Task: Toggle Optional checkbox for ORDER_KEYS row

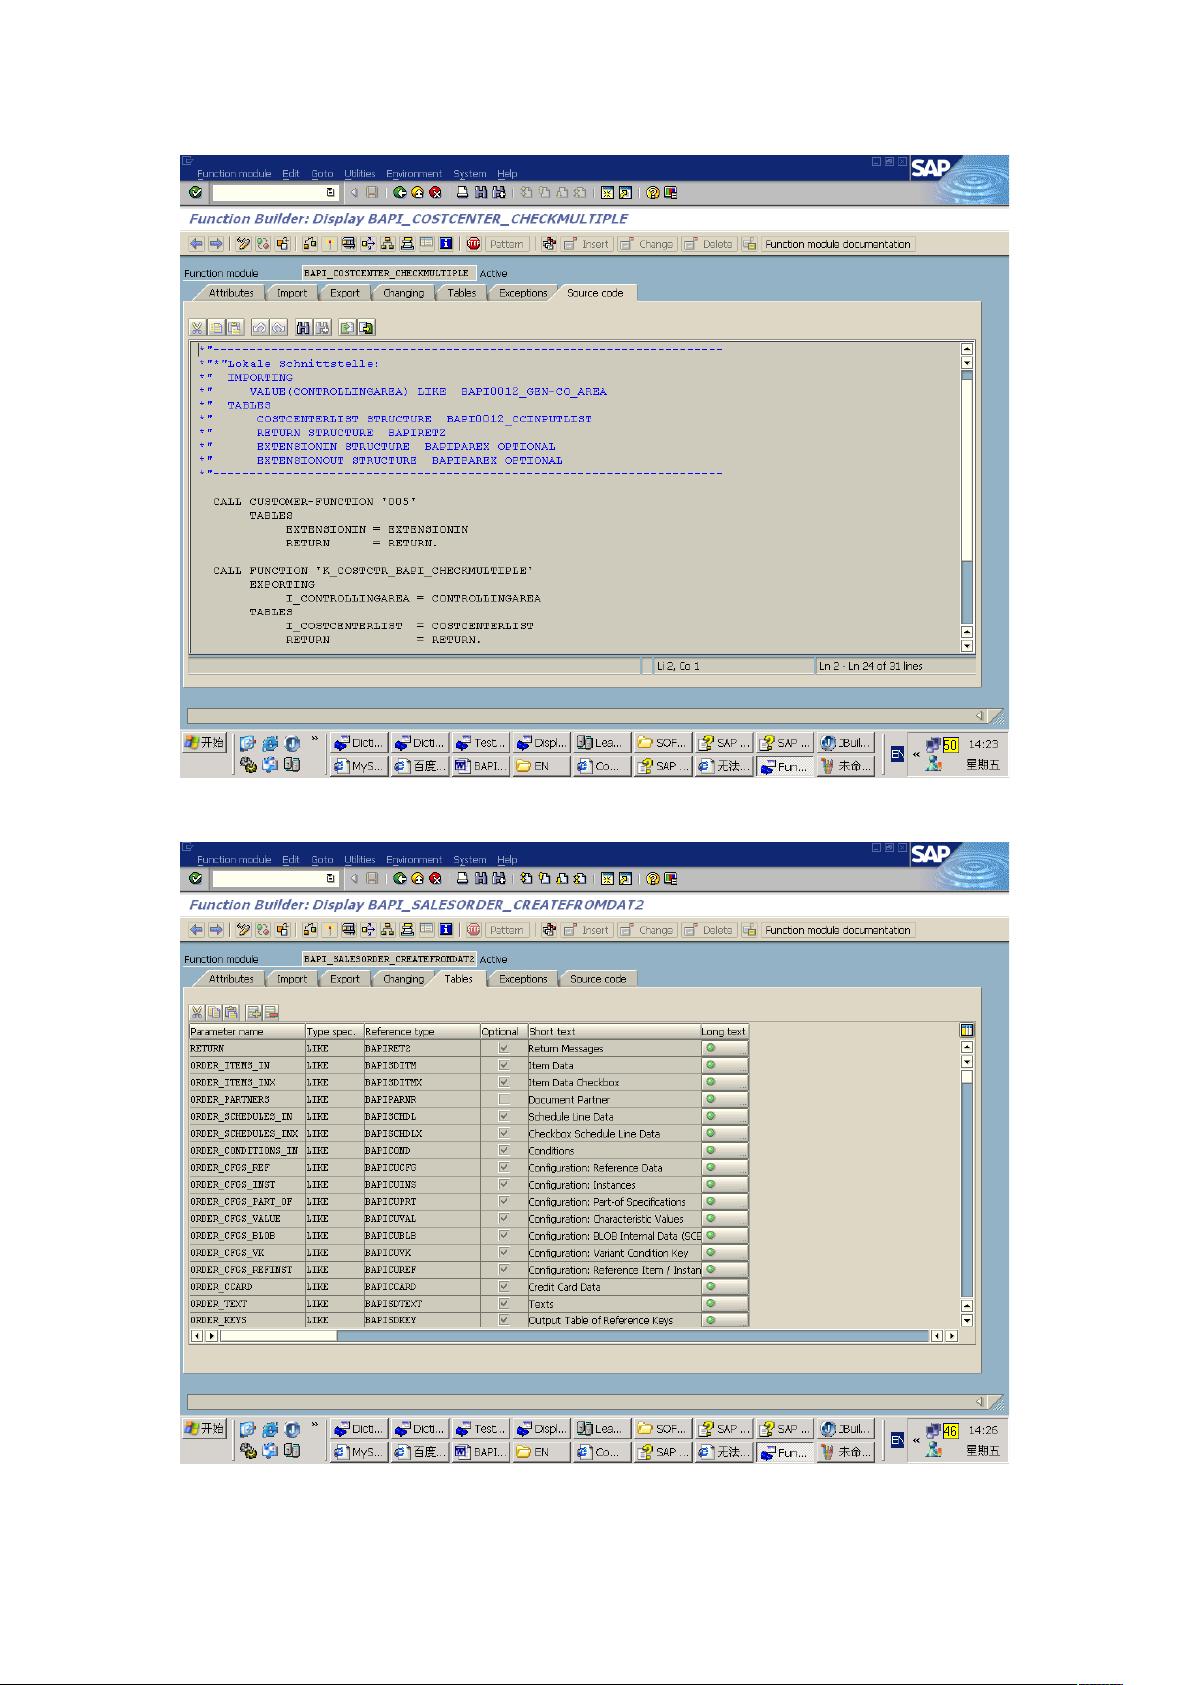Action: point(504,1320)
